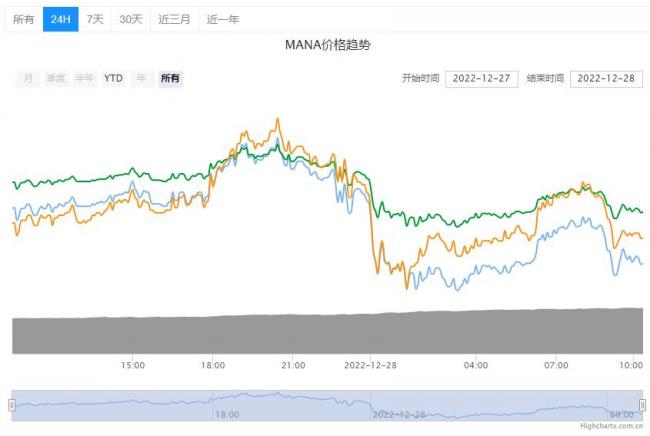Click the 21:00 axis label

click(293, 365)
